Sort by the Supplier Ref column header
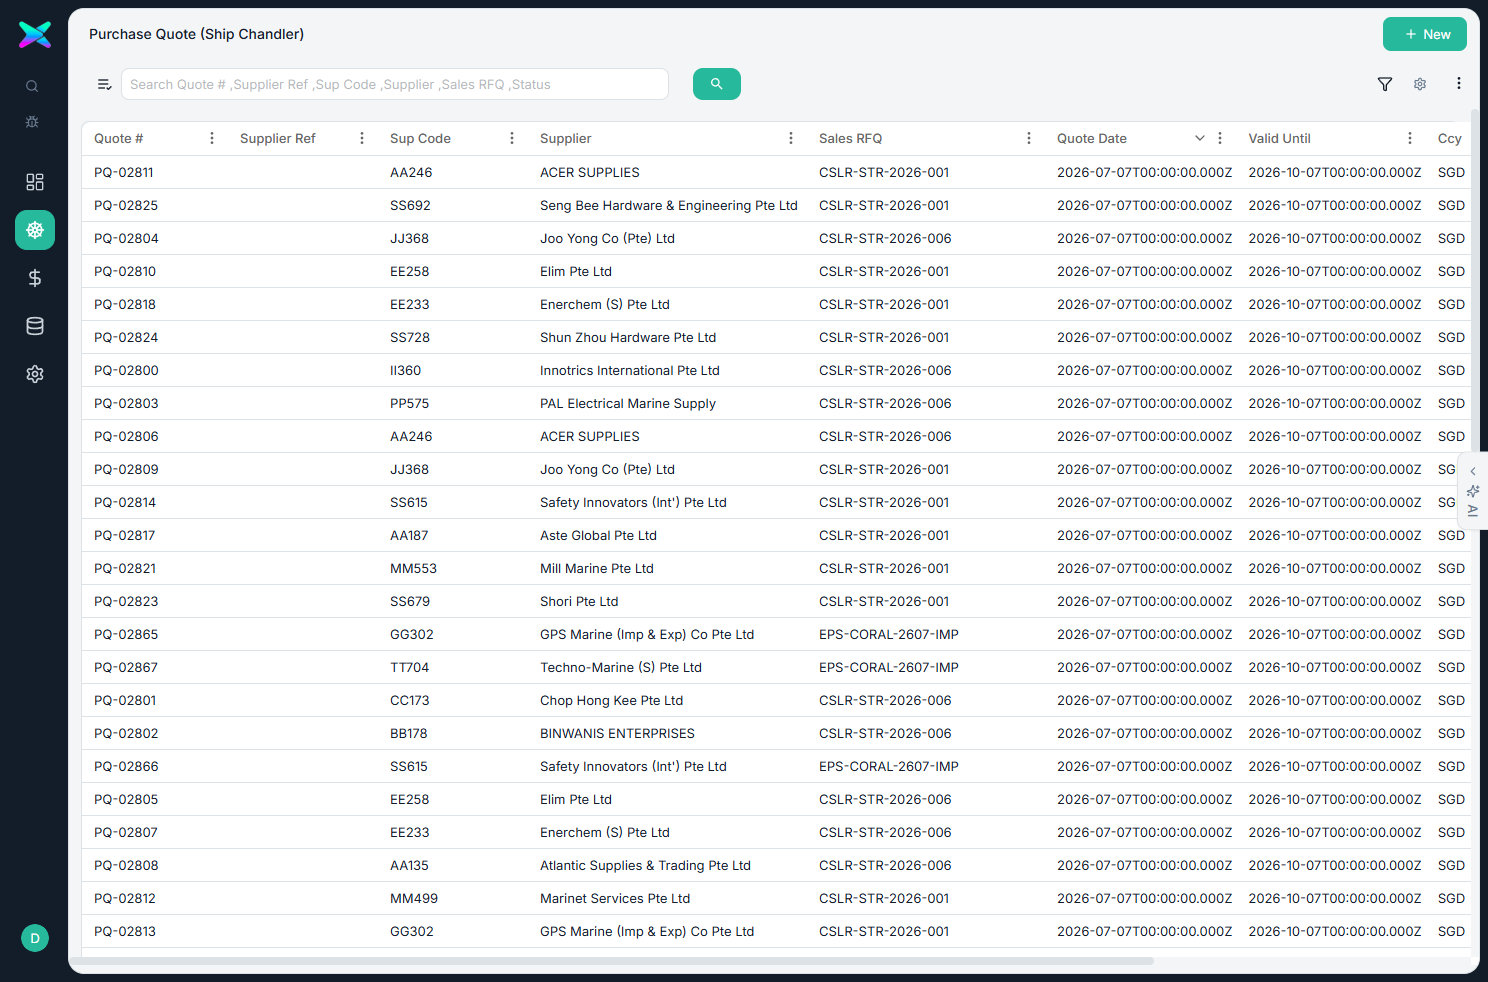 coord(278,138)
